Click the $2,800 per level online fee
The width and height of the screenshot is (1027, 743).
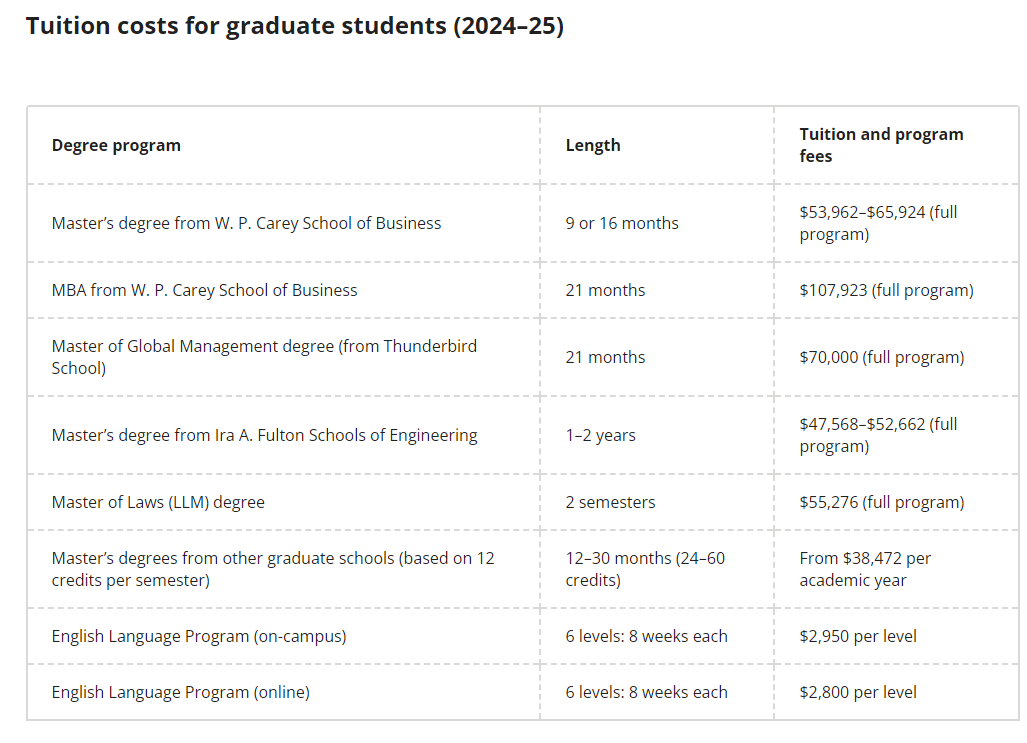pos(858,692)
